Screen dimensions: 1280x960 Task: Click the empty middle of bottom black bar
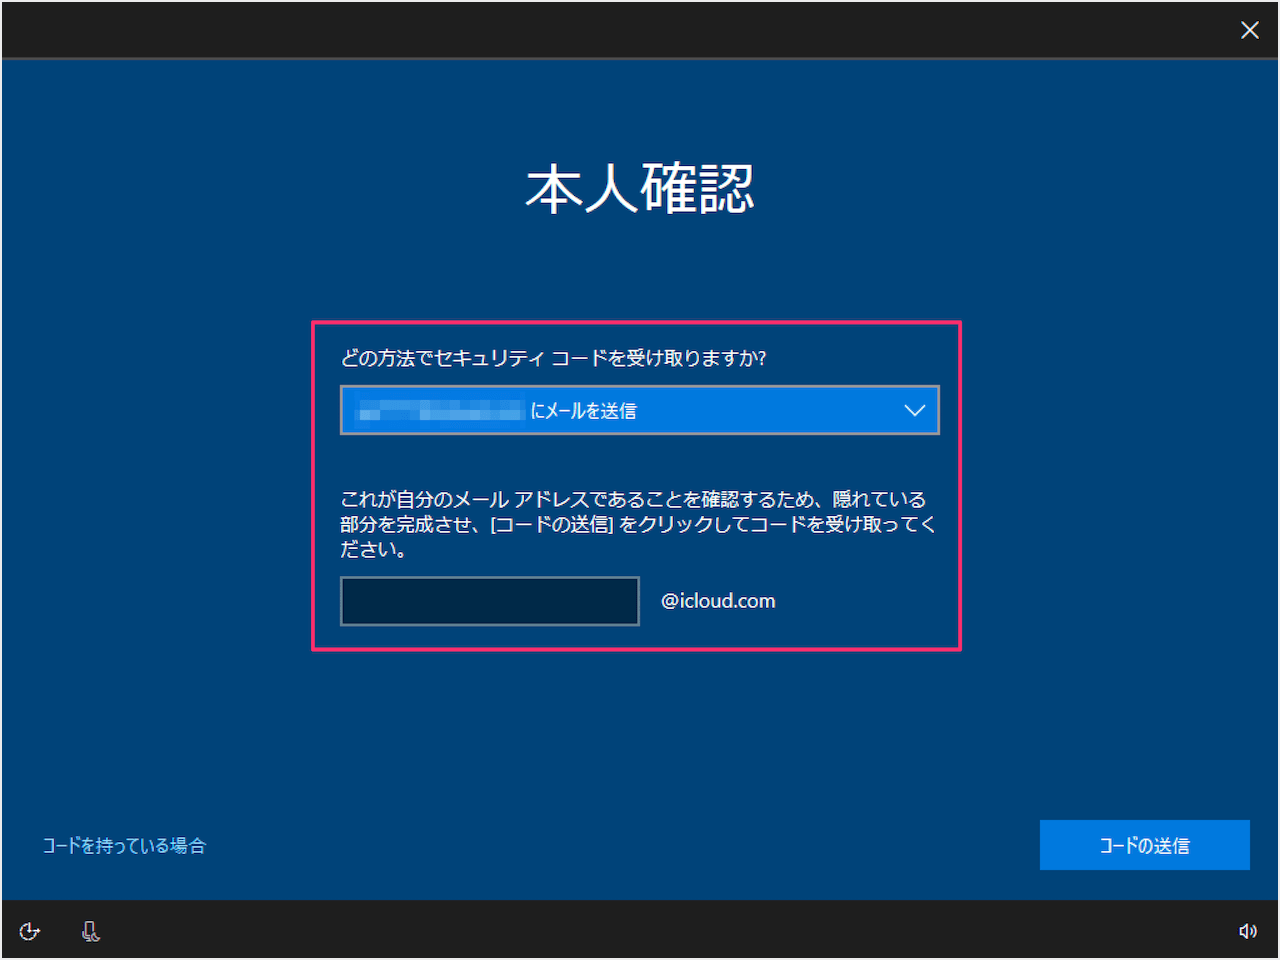click(x=640, y=931)
